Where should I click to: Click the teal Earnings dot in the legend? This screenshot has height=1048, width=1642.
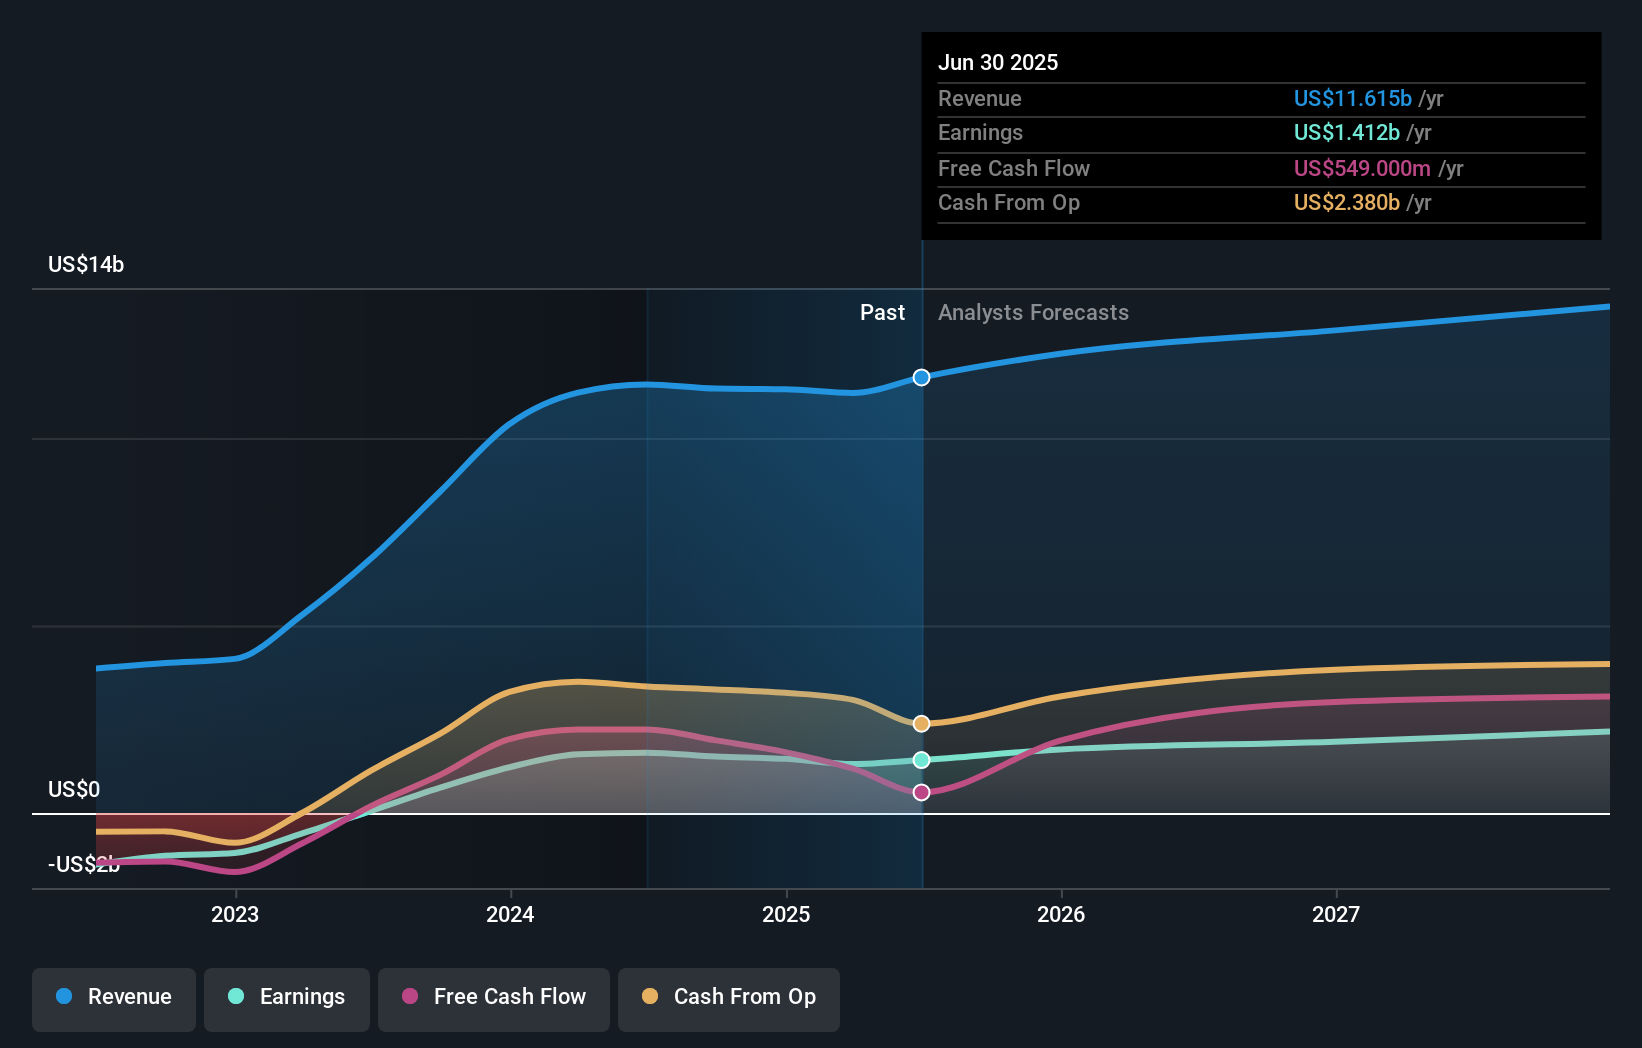click(x=235, y=997)
